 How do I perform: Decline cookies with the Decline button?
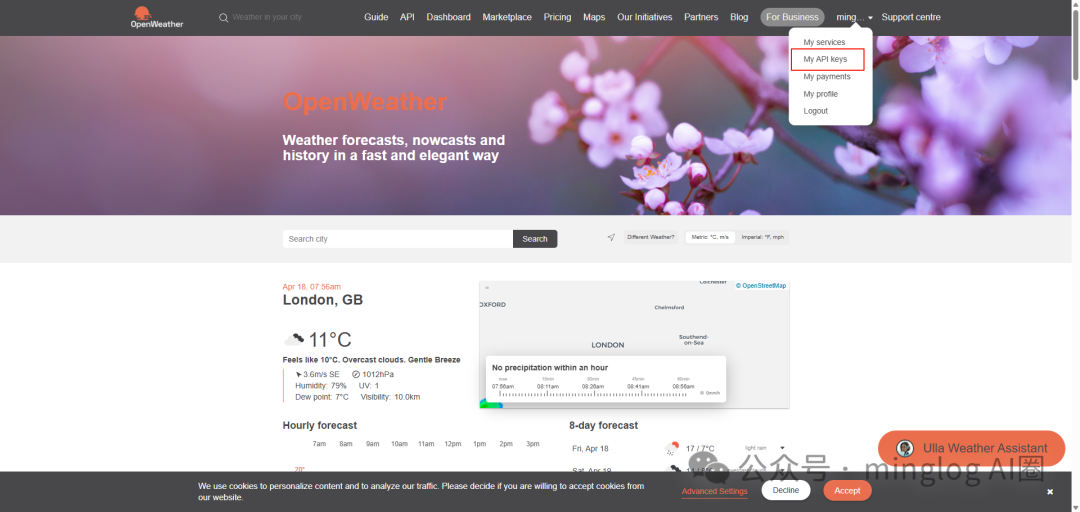click(x=786, y=491)
